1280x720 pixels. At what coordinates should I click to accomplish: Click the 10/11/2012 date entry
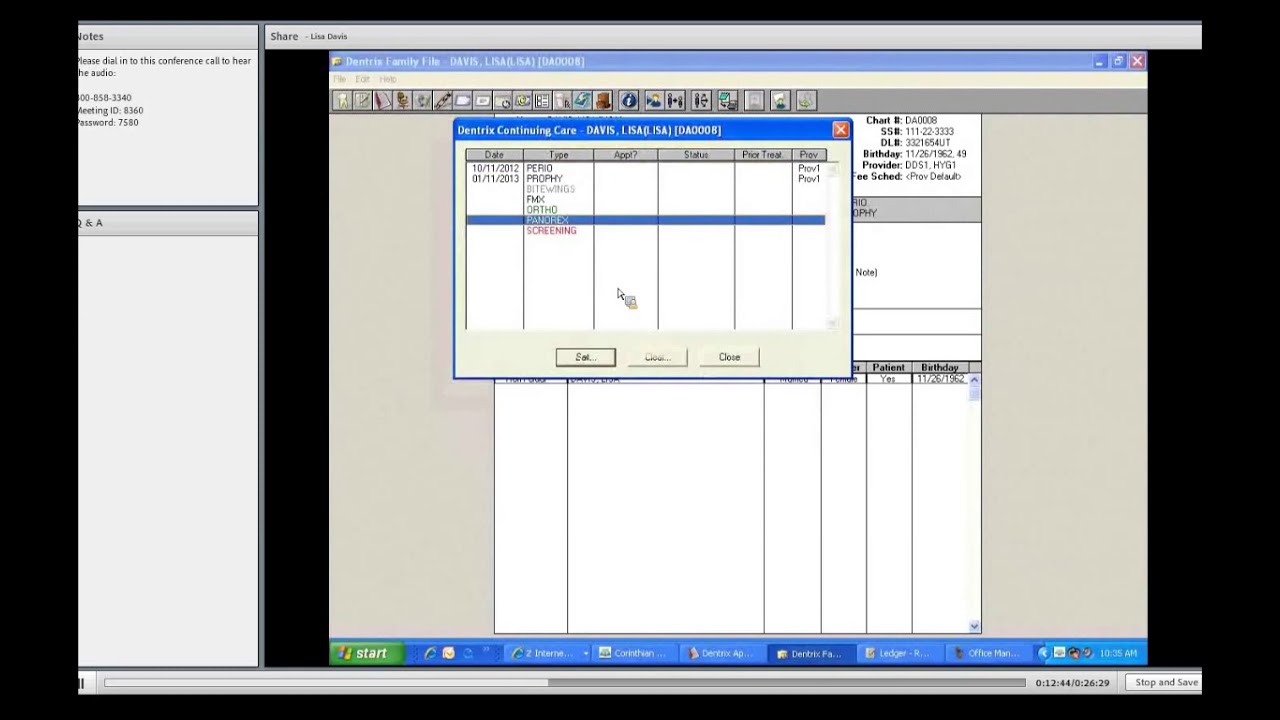click(x=495, y=169)
